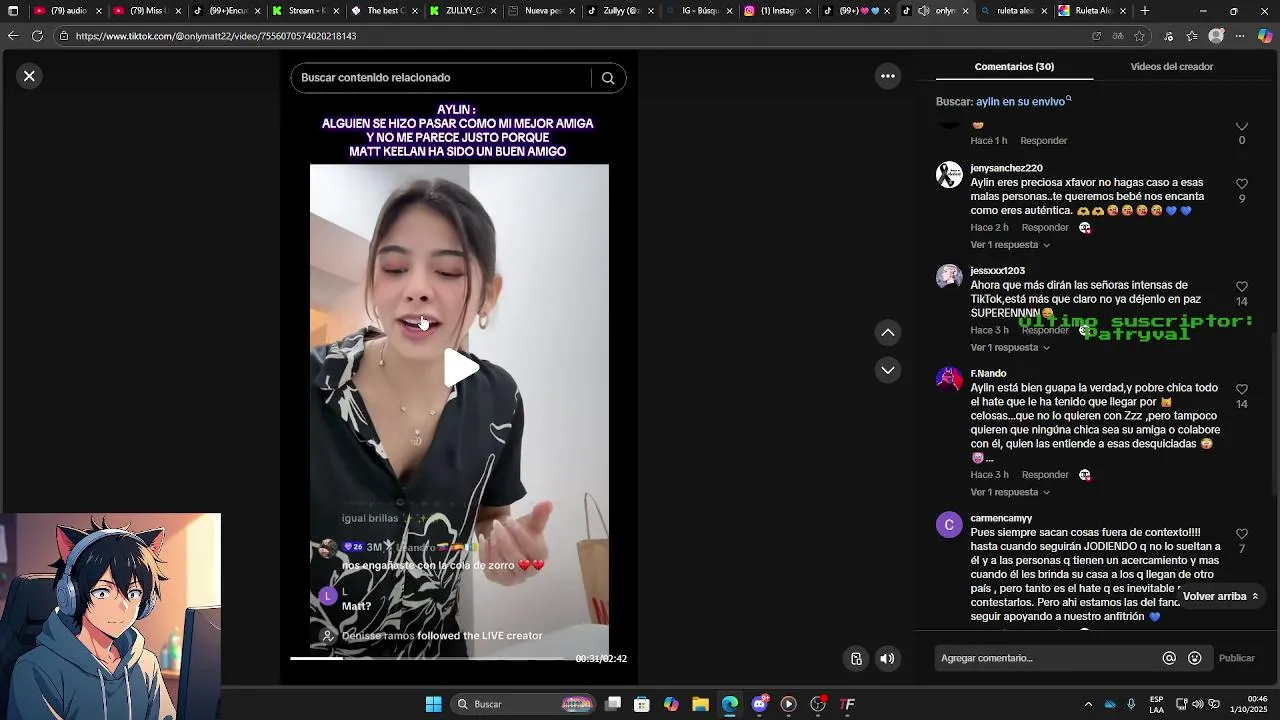
Task: Reply to jenysanchez220's comment
Action: click(x=1045, y=228)
